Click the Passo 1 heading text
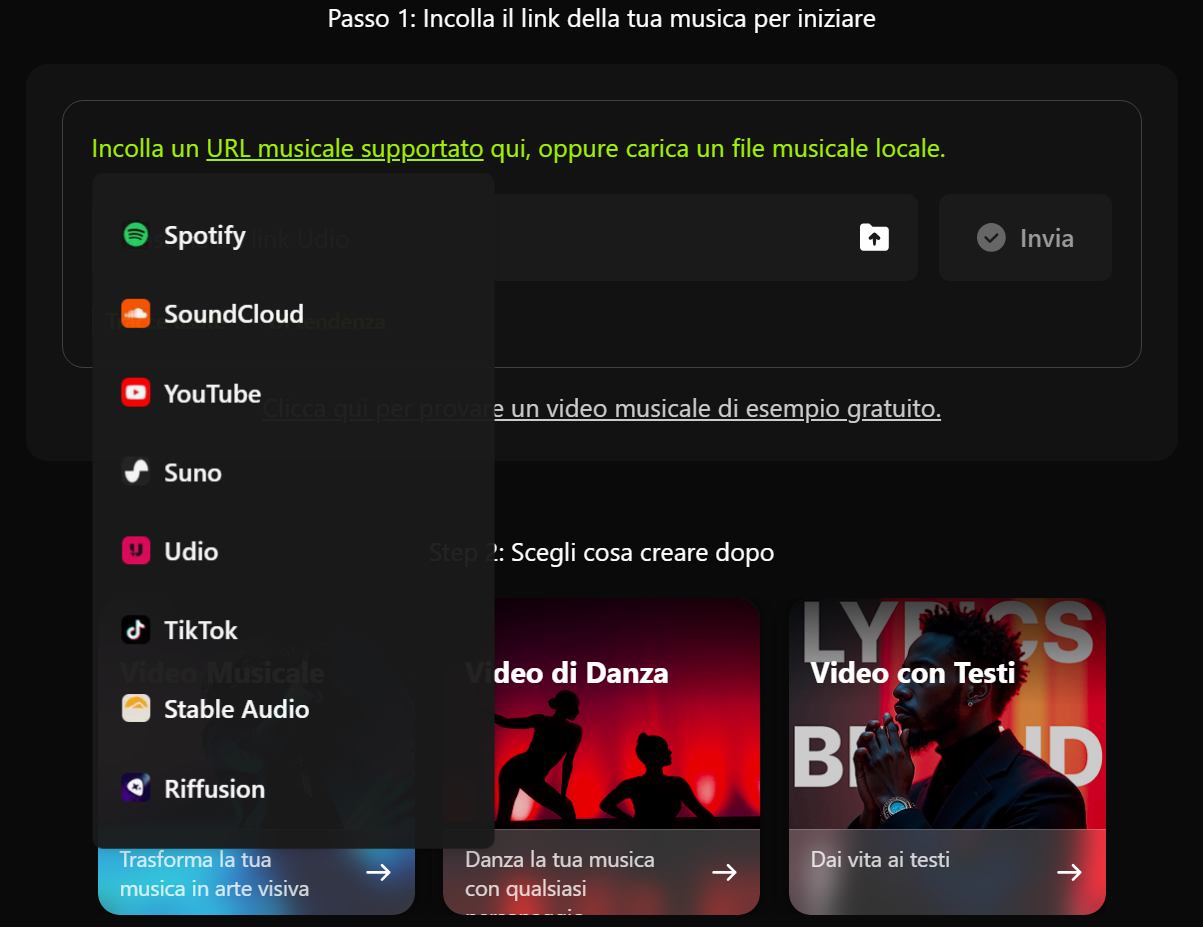The image size is (1203, 927). [602, 18]
